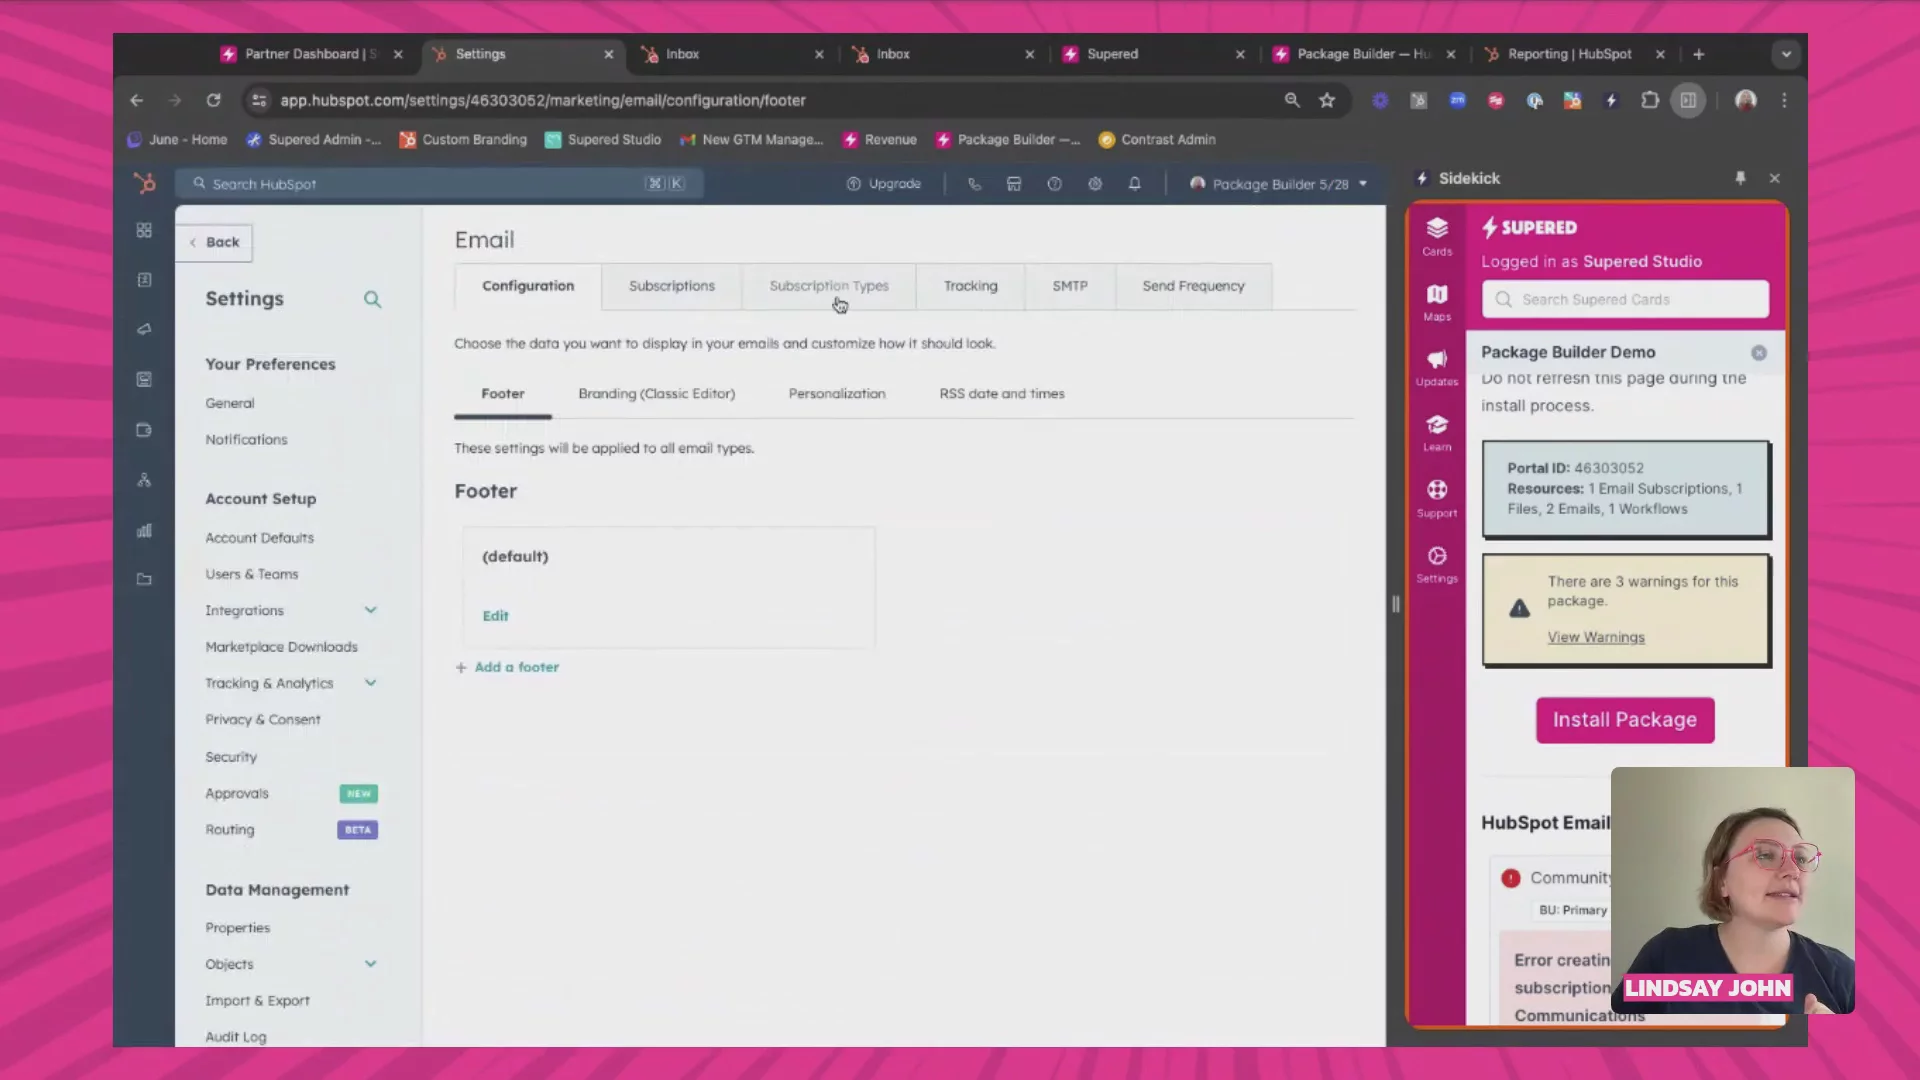Open Privacy & Consent settings
1920x1080 pixels.
coord(263,720)
